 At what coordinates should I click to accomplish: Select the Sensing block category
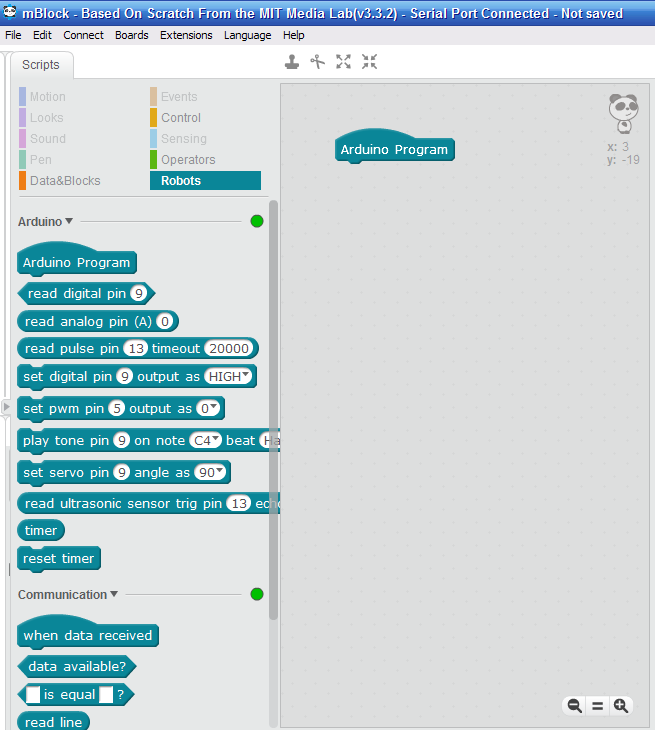[x=184, y=138]
